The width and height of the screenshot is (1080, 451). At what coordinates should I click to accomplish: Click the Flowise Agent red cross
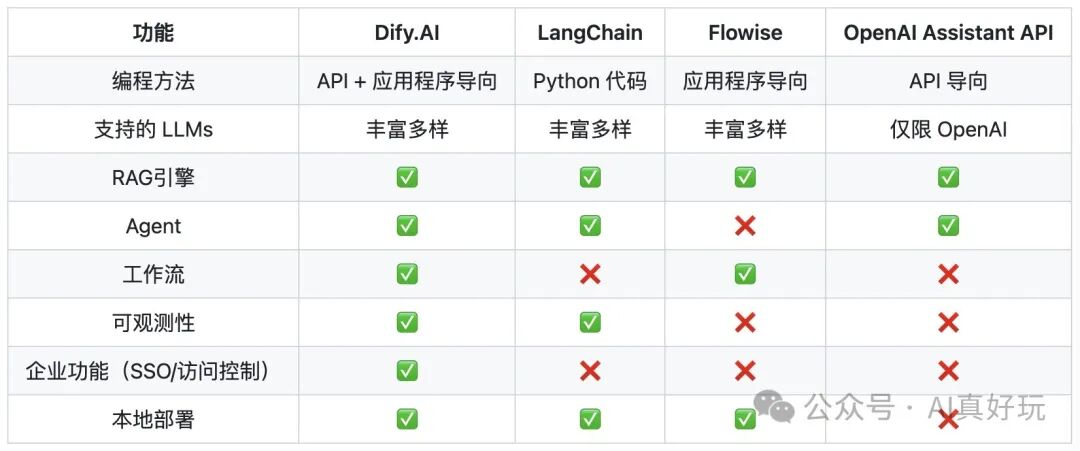click(745, 226)
